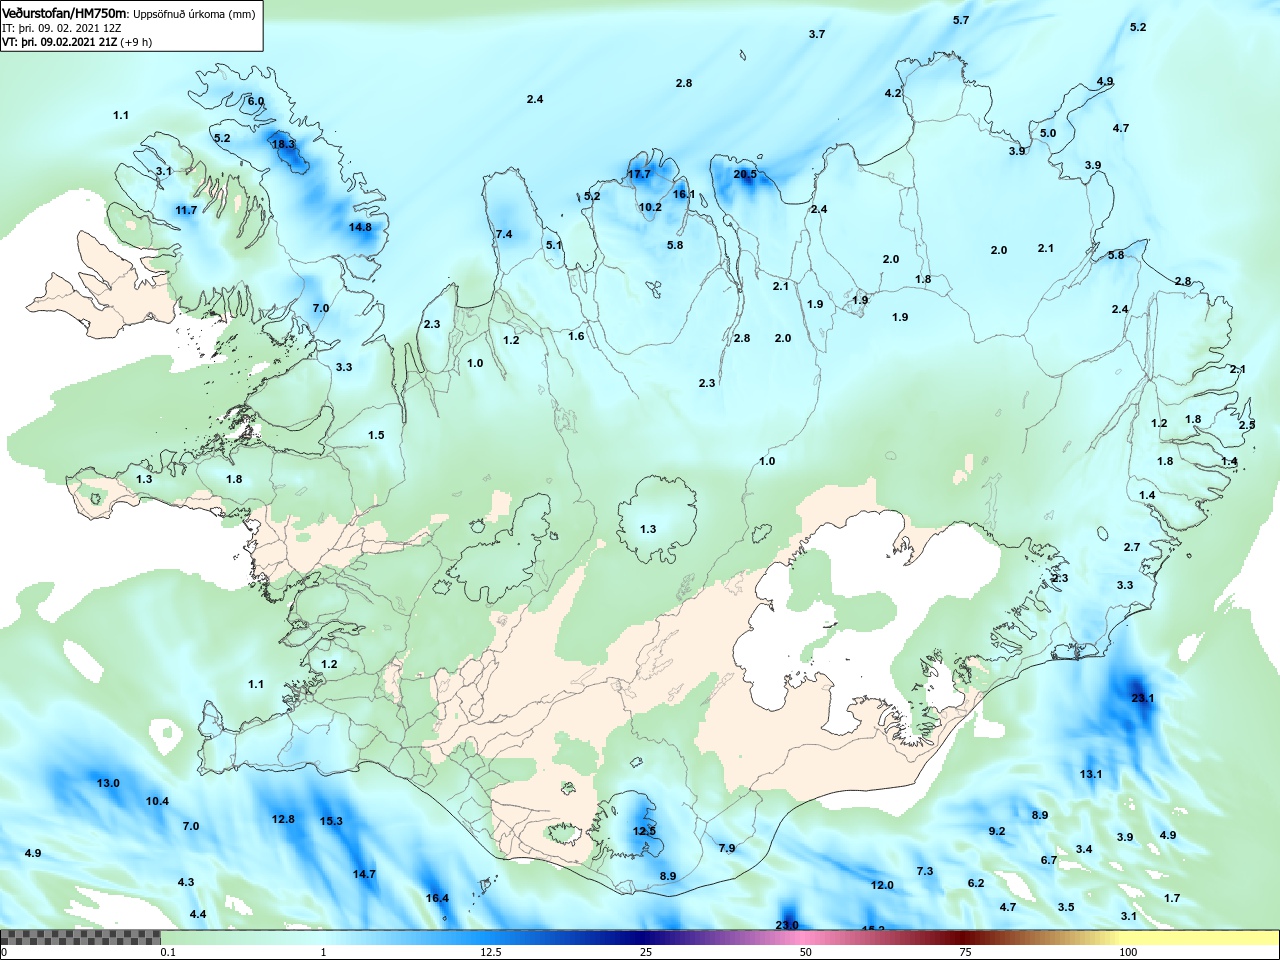Viewport: 1280px width, 960px height.
Task: Click the 6.7 precipitation value
Action: click(1049, 860)
